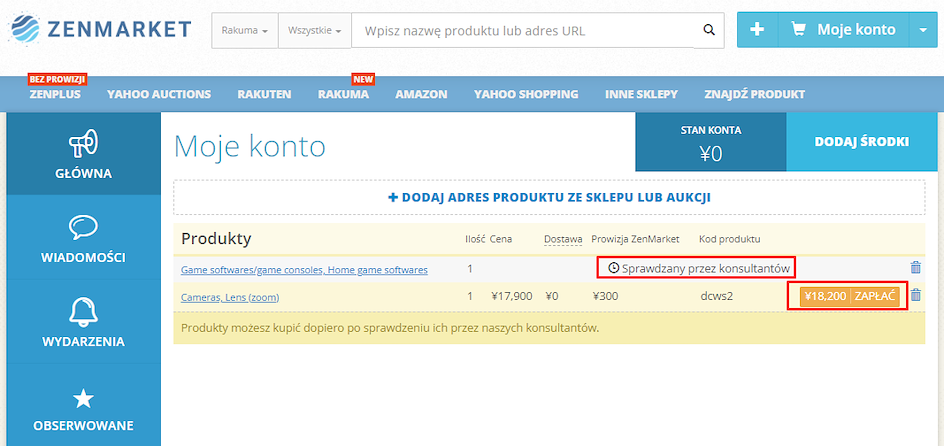Viewport: 944px width, 446px height.
Task: Go to Rakuten tab
Action: click(264, 94)
